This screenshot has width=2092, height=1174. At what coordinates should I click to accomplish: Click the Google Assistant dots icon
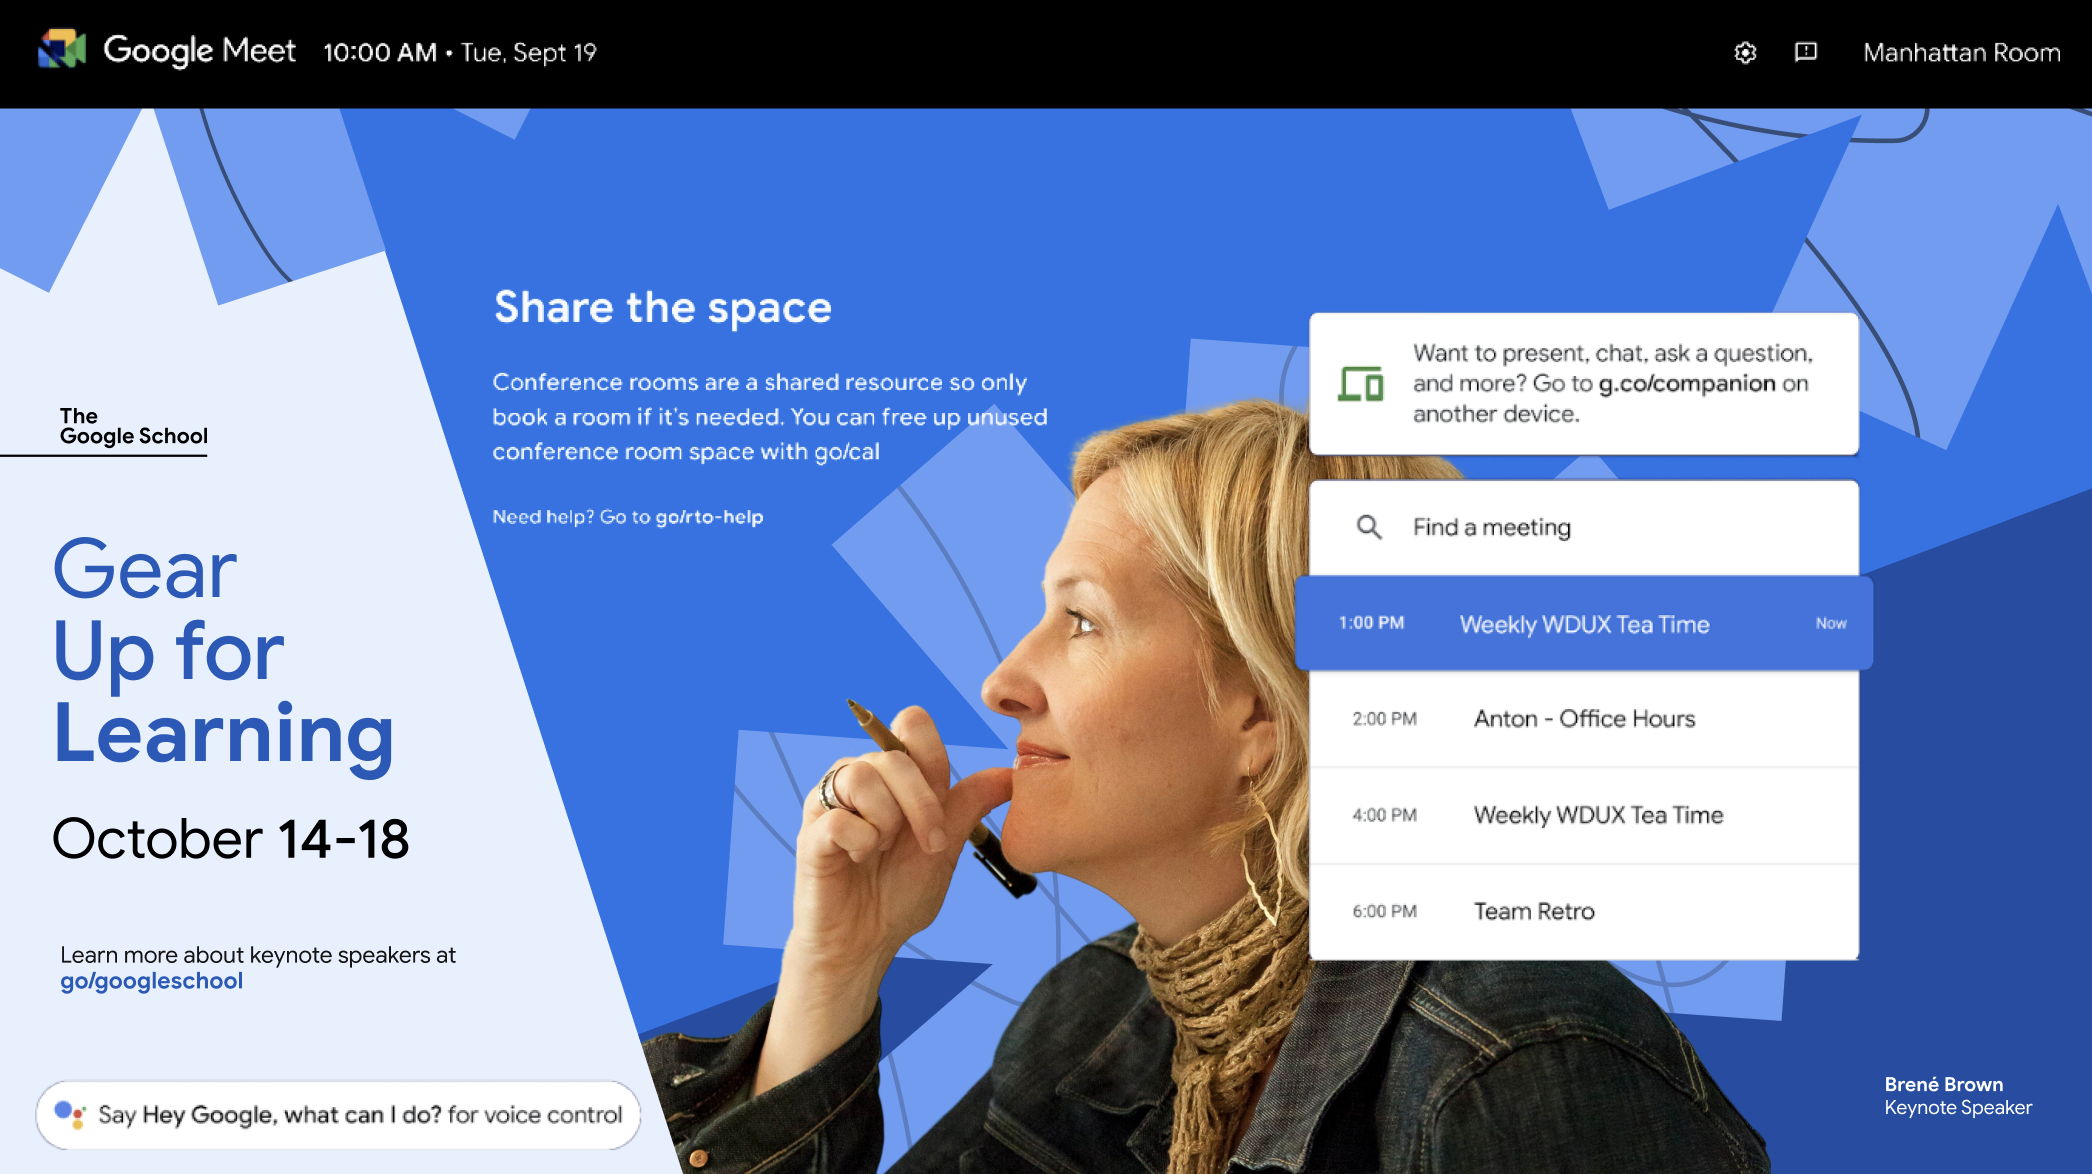70,1114
